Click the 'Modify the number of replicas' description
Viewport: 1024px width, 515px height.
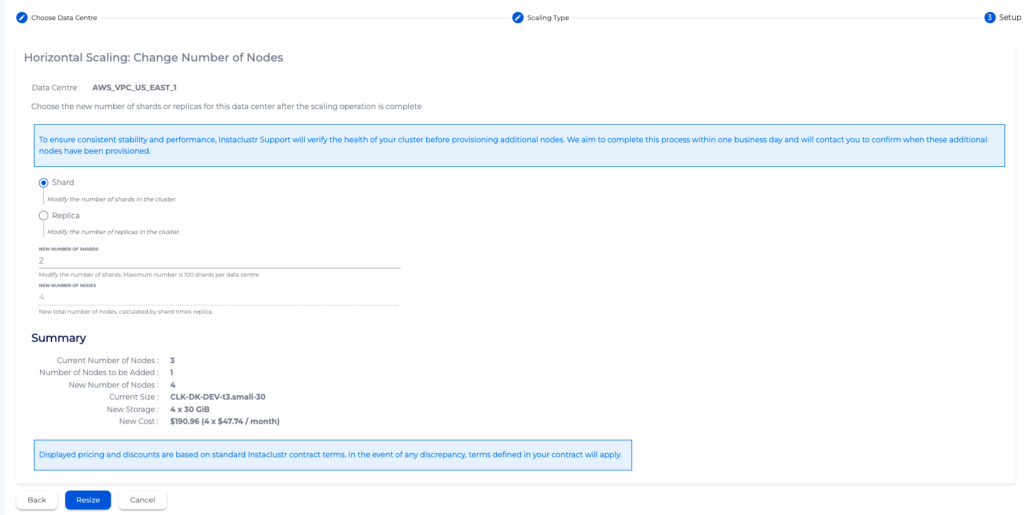pyautogui.click(x=113, y=231)
